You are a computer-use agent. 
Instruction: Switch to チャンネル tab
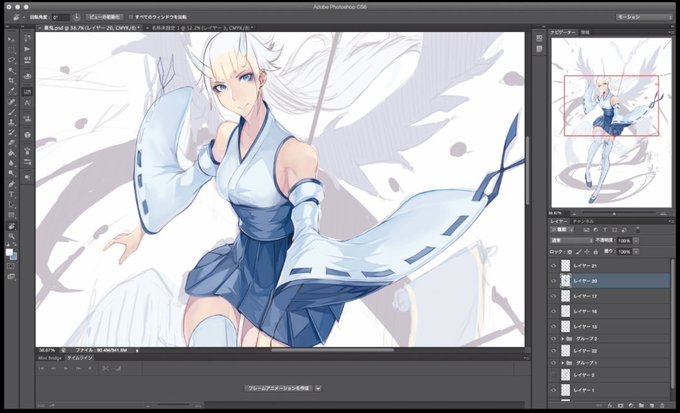(584, 221)
